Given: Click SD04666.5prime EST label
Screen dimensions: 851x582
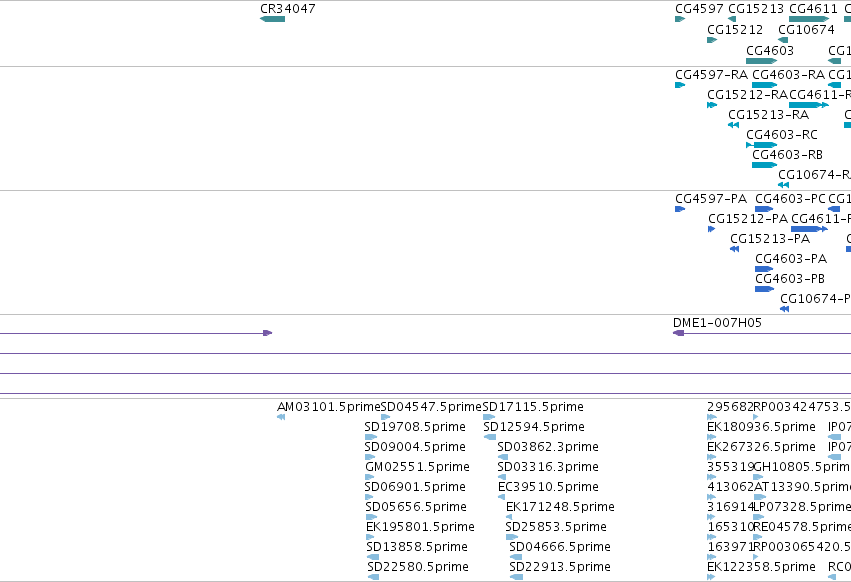Looking at the screenshot, I should pos(560,547).
